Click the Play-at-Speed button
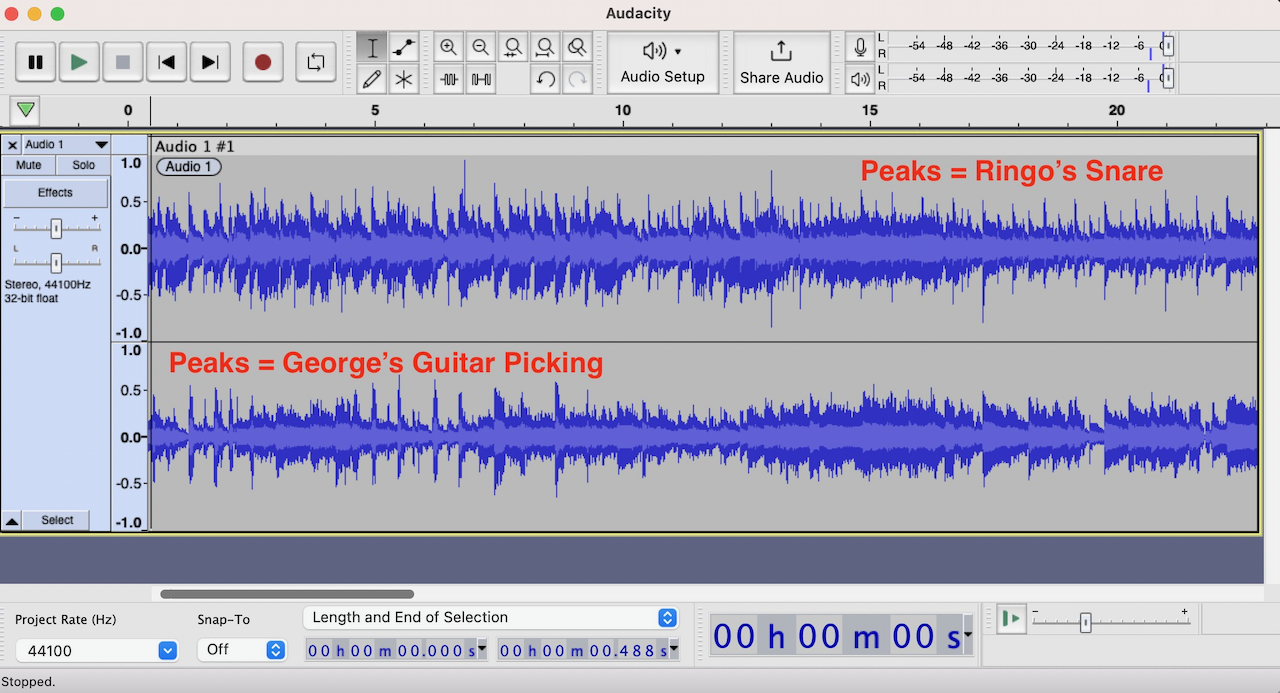The width and height of the screenshot is (1280, 693). click(1012, 619)
